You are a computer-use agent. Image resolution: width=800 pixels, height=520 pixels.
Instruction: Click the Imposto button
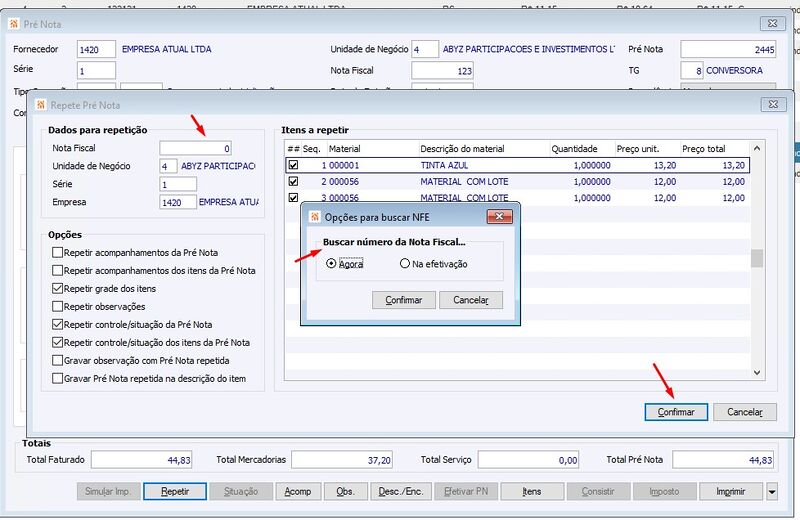(x=664, y=491)
